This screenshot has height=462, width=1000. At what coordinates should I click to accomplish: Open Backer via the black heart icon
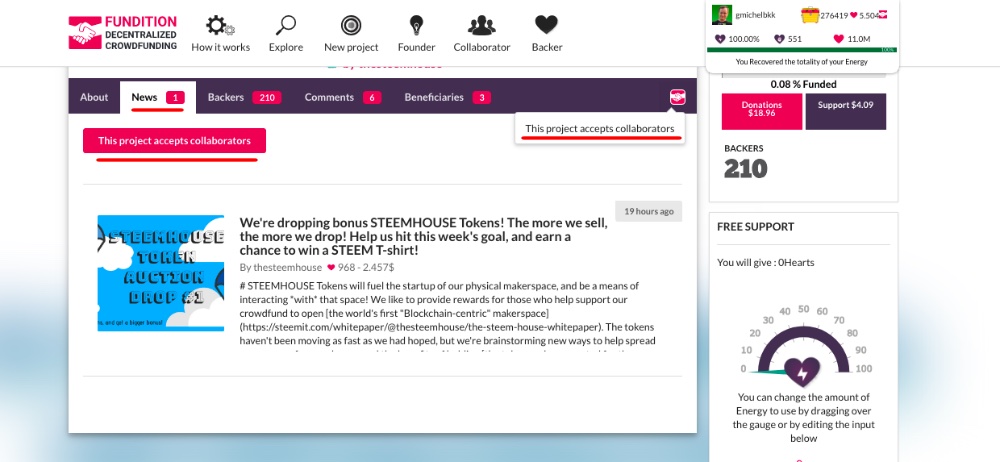[x=546, y=25]
